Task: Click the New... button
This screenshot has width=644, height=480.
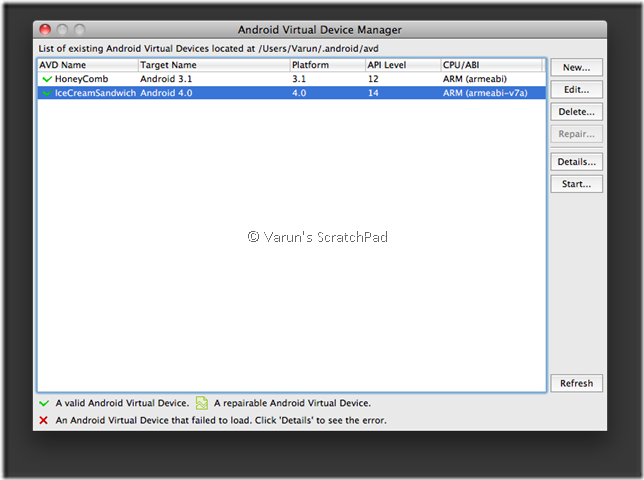Action: click(576, 67)
